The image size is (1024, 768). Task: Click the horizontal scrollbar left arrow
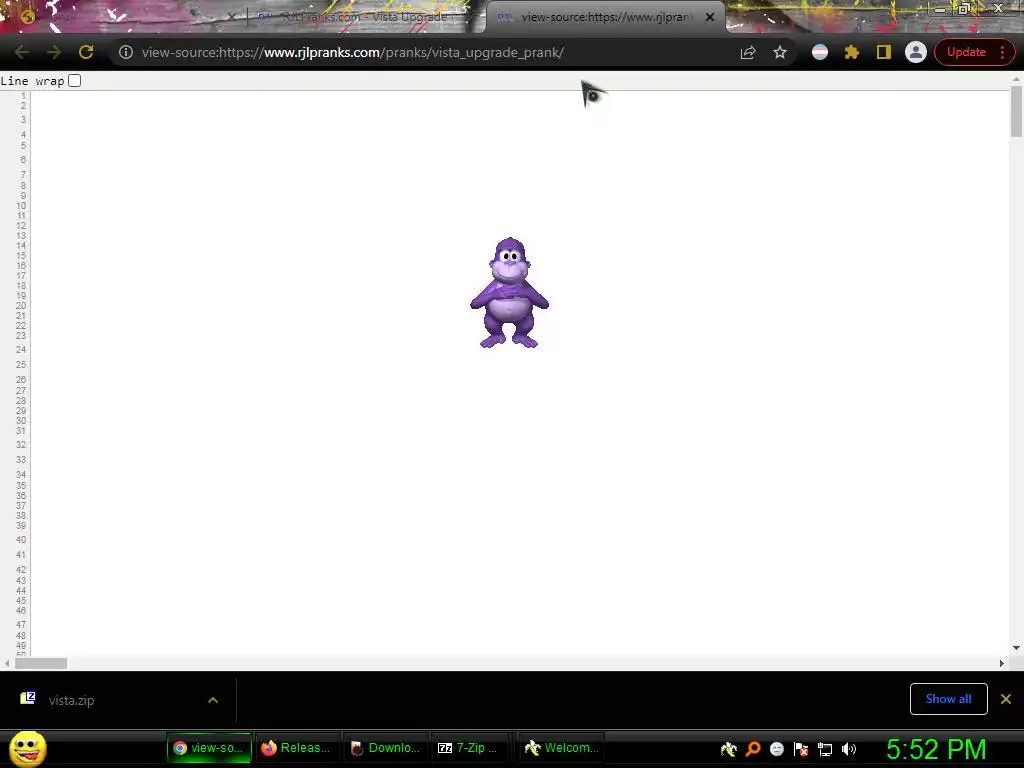[x=7, y=664]
